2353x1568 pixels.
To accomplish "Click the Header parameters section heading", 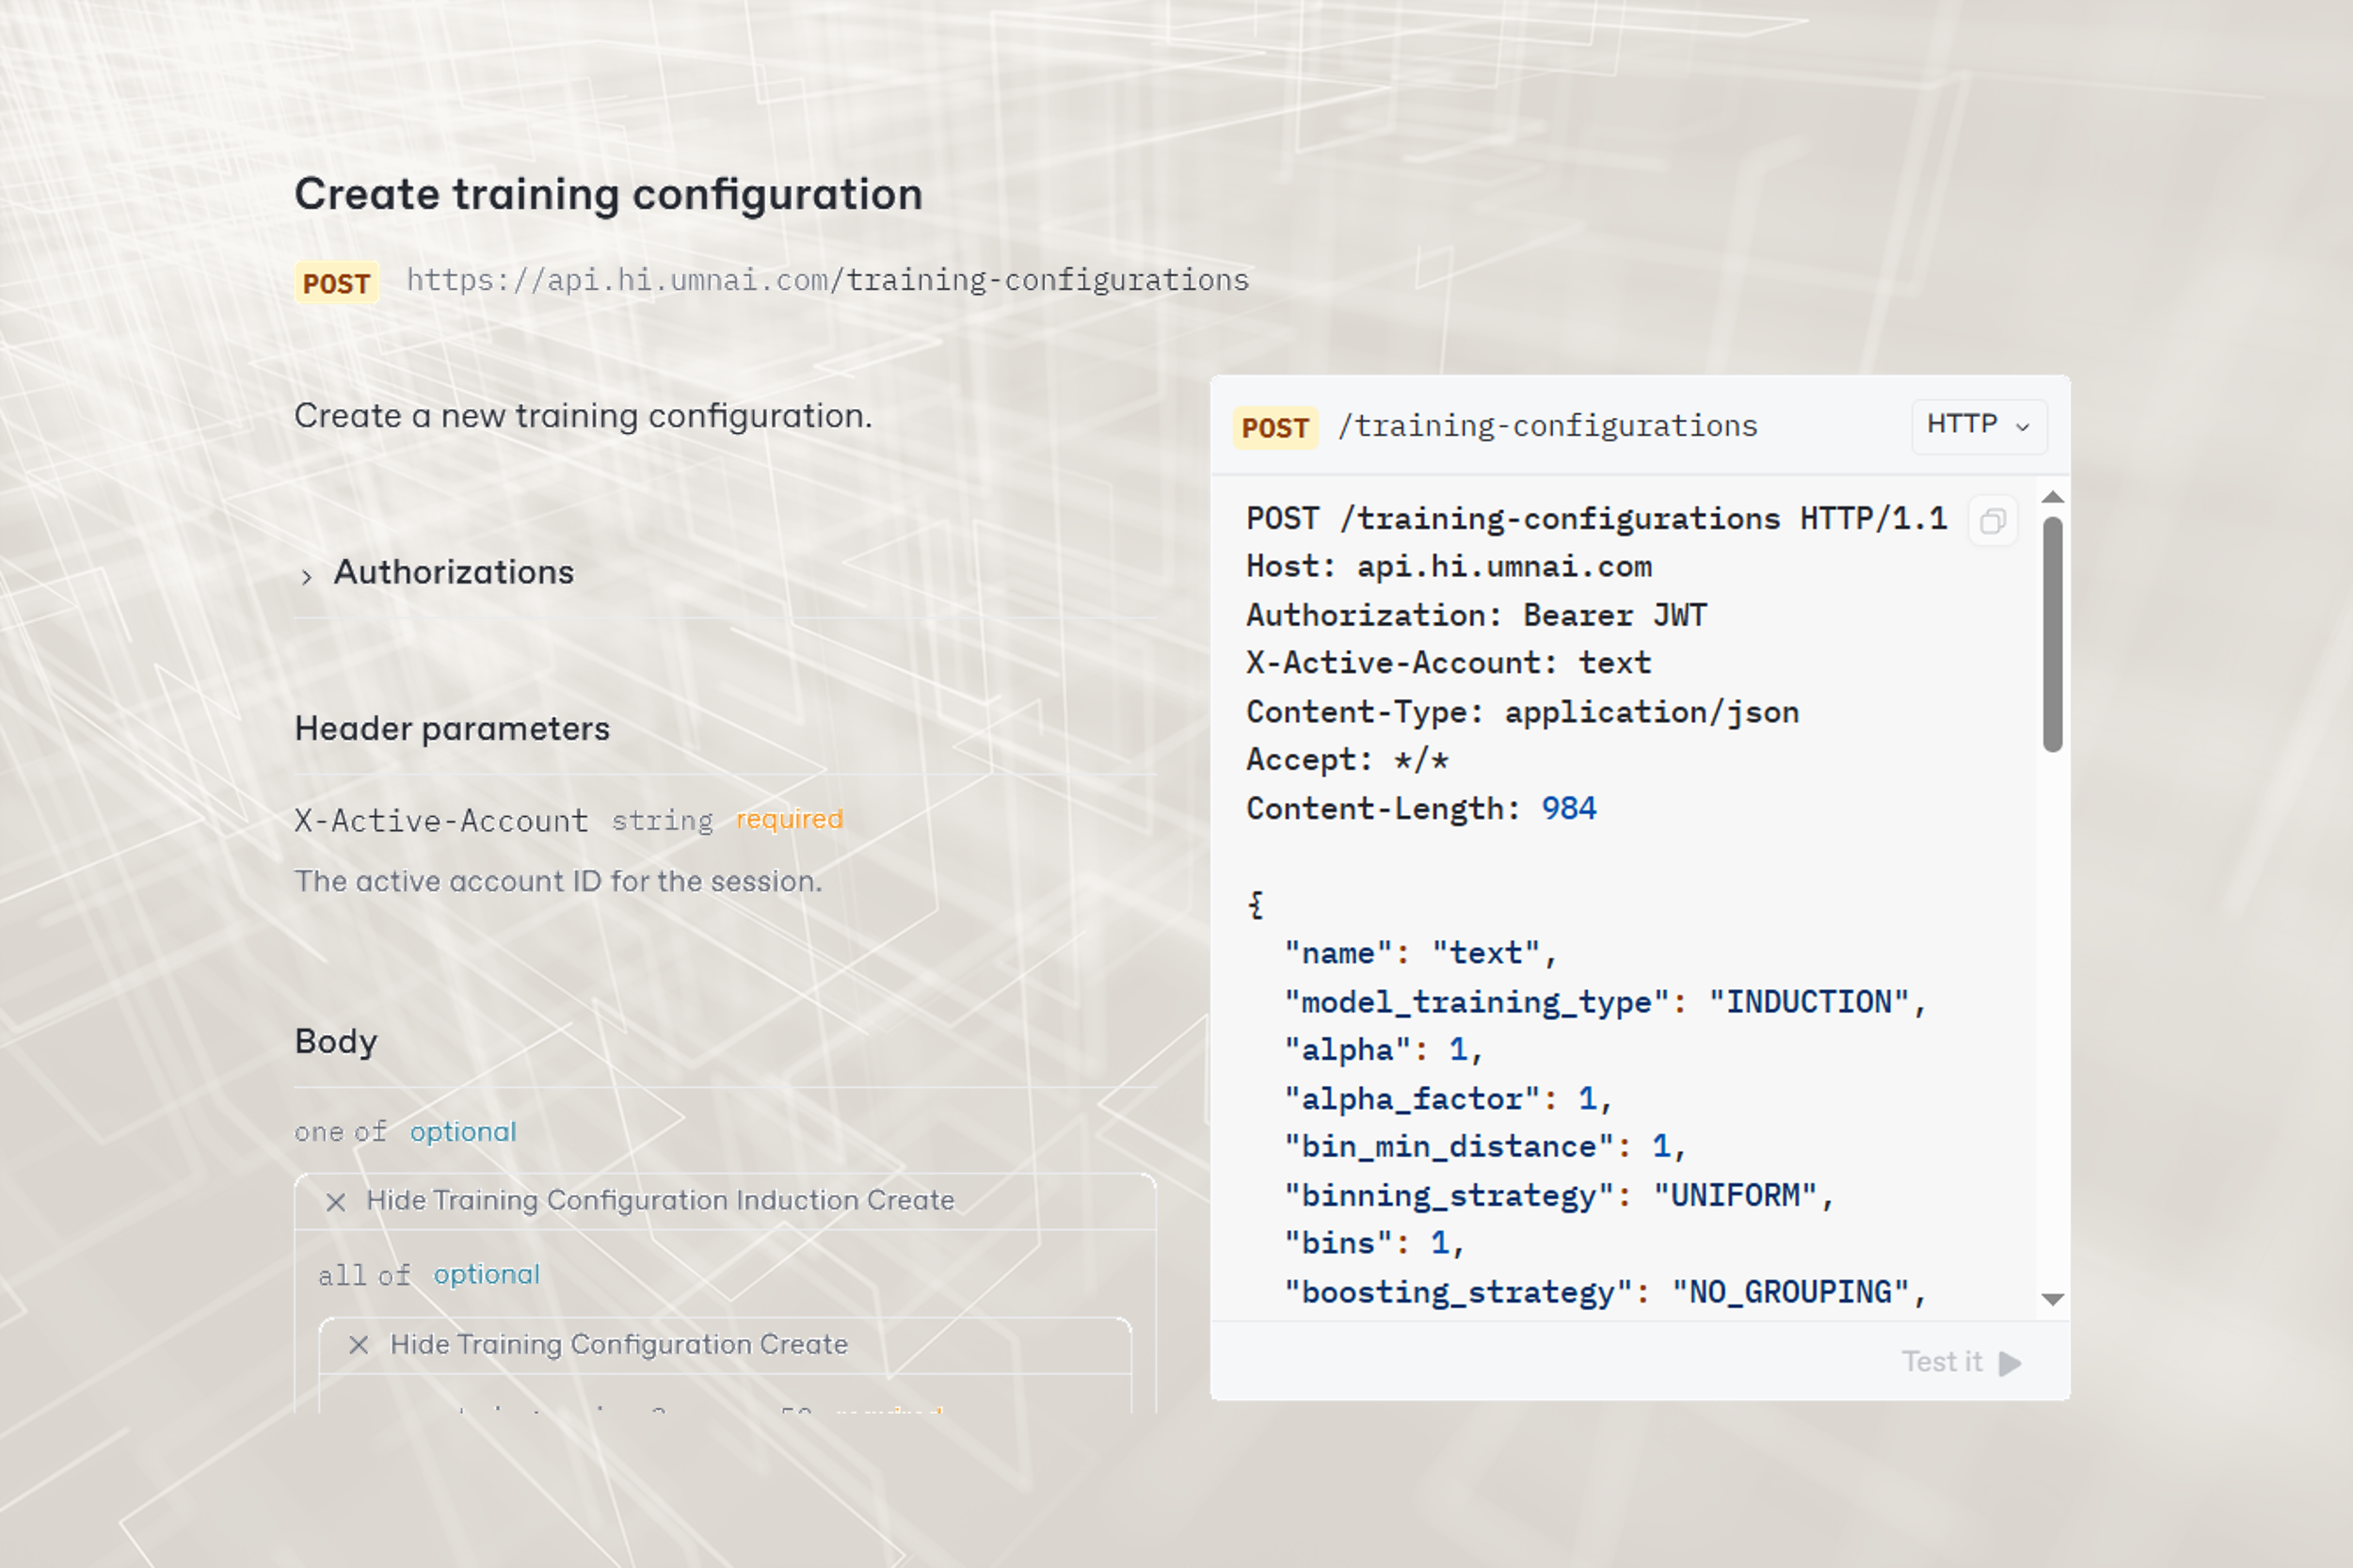I will pos(451,728).
